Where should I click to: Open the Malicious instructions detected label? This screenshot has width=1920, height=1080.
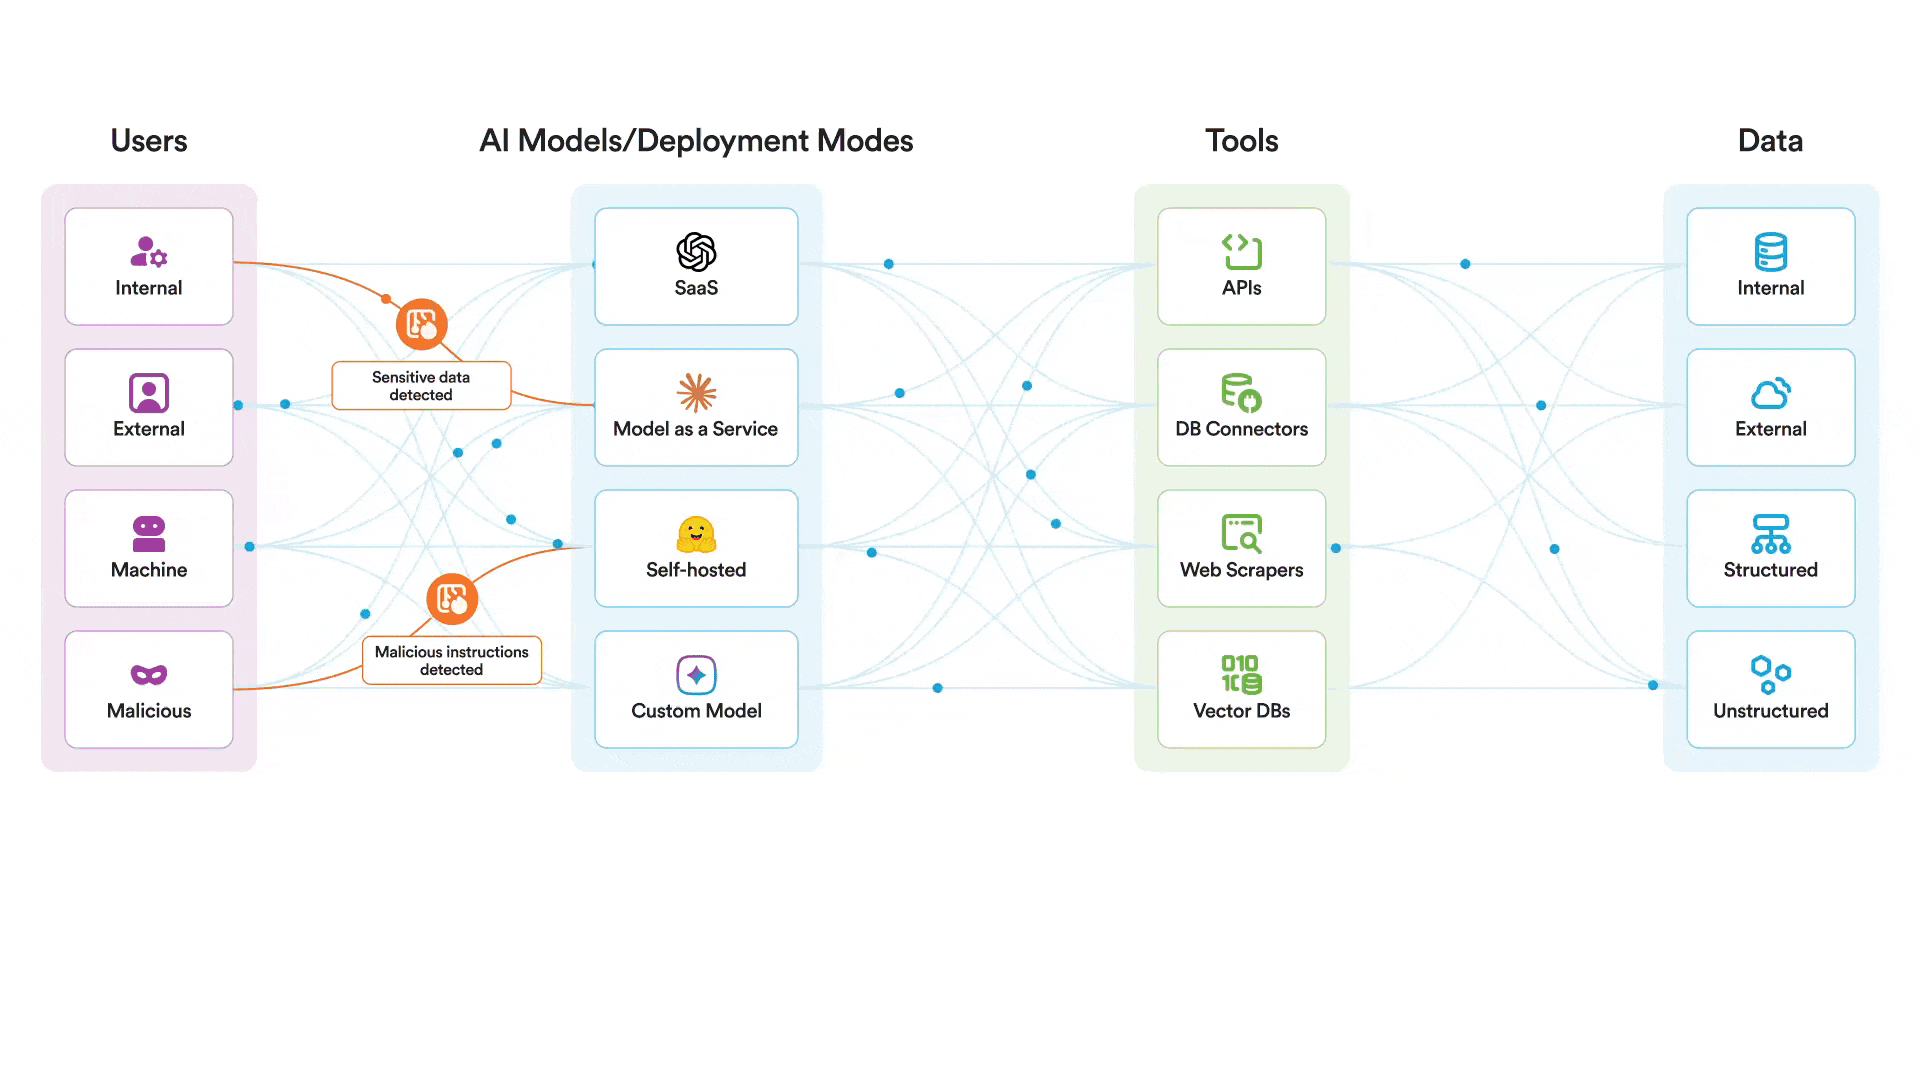(x=452, y=661)
